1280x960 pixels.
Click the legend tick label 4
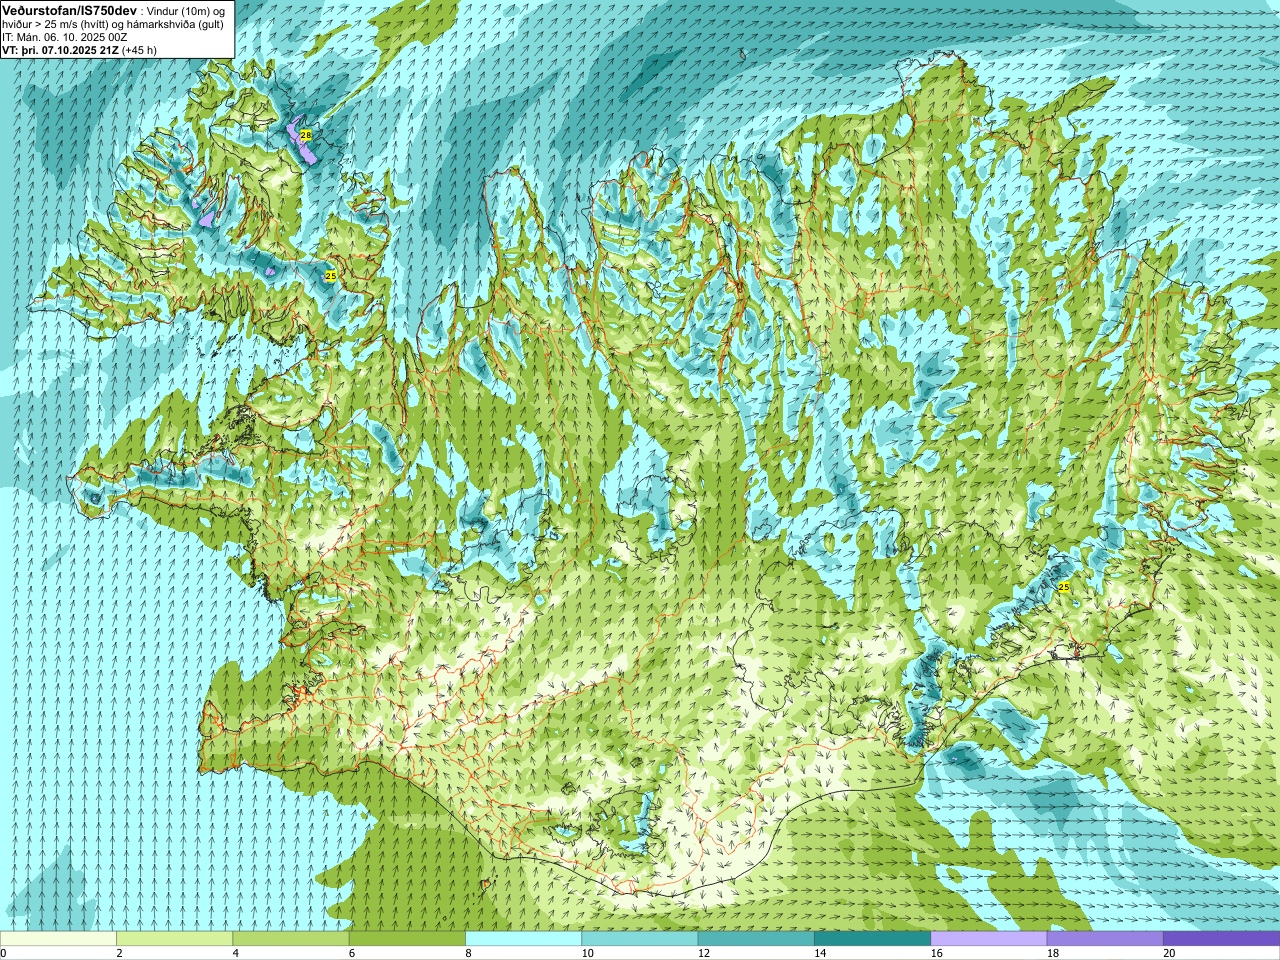[234, 953]
